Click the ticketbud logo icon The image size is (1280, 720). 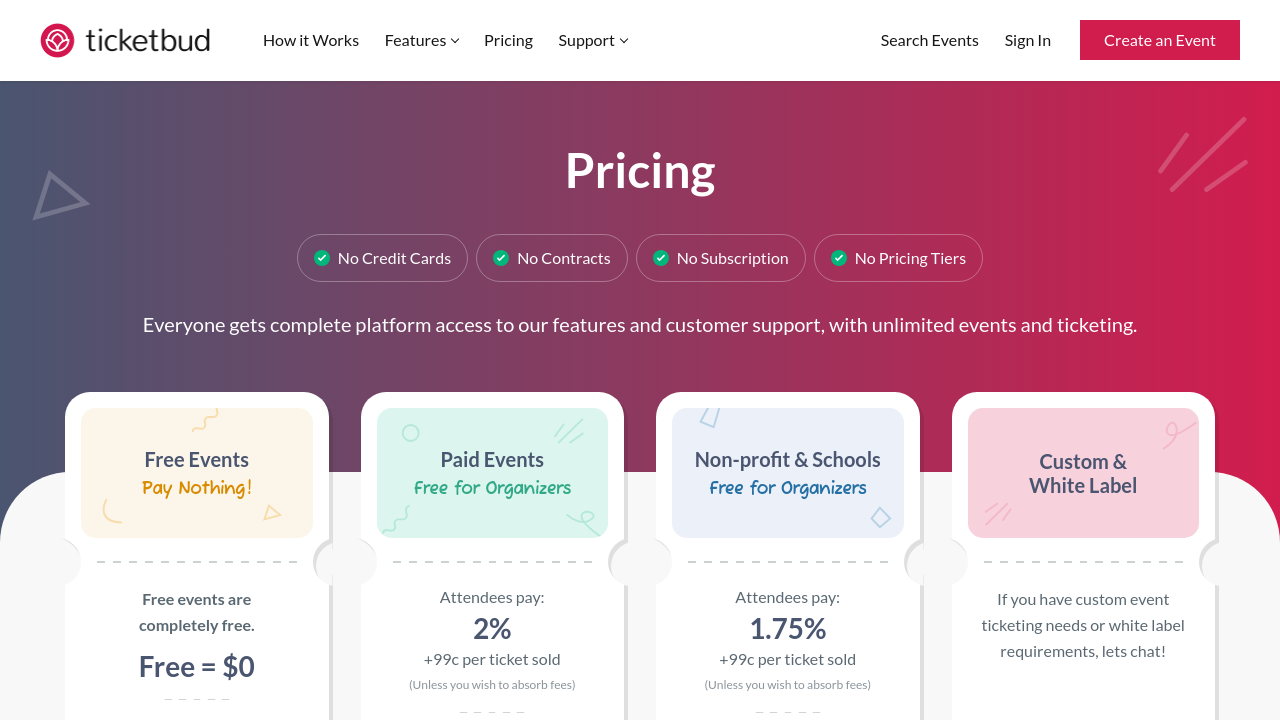tap(57, 40)
